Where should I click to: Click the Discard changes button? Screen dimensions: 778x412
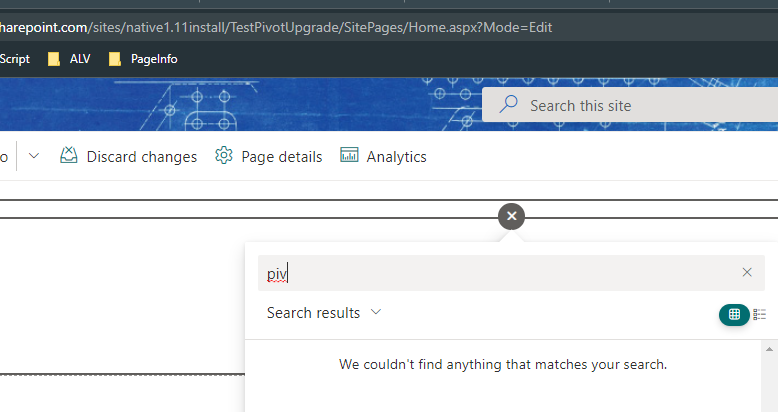click(129, 156)
